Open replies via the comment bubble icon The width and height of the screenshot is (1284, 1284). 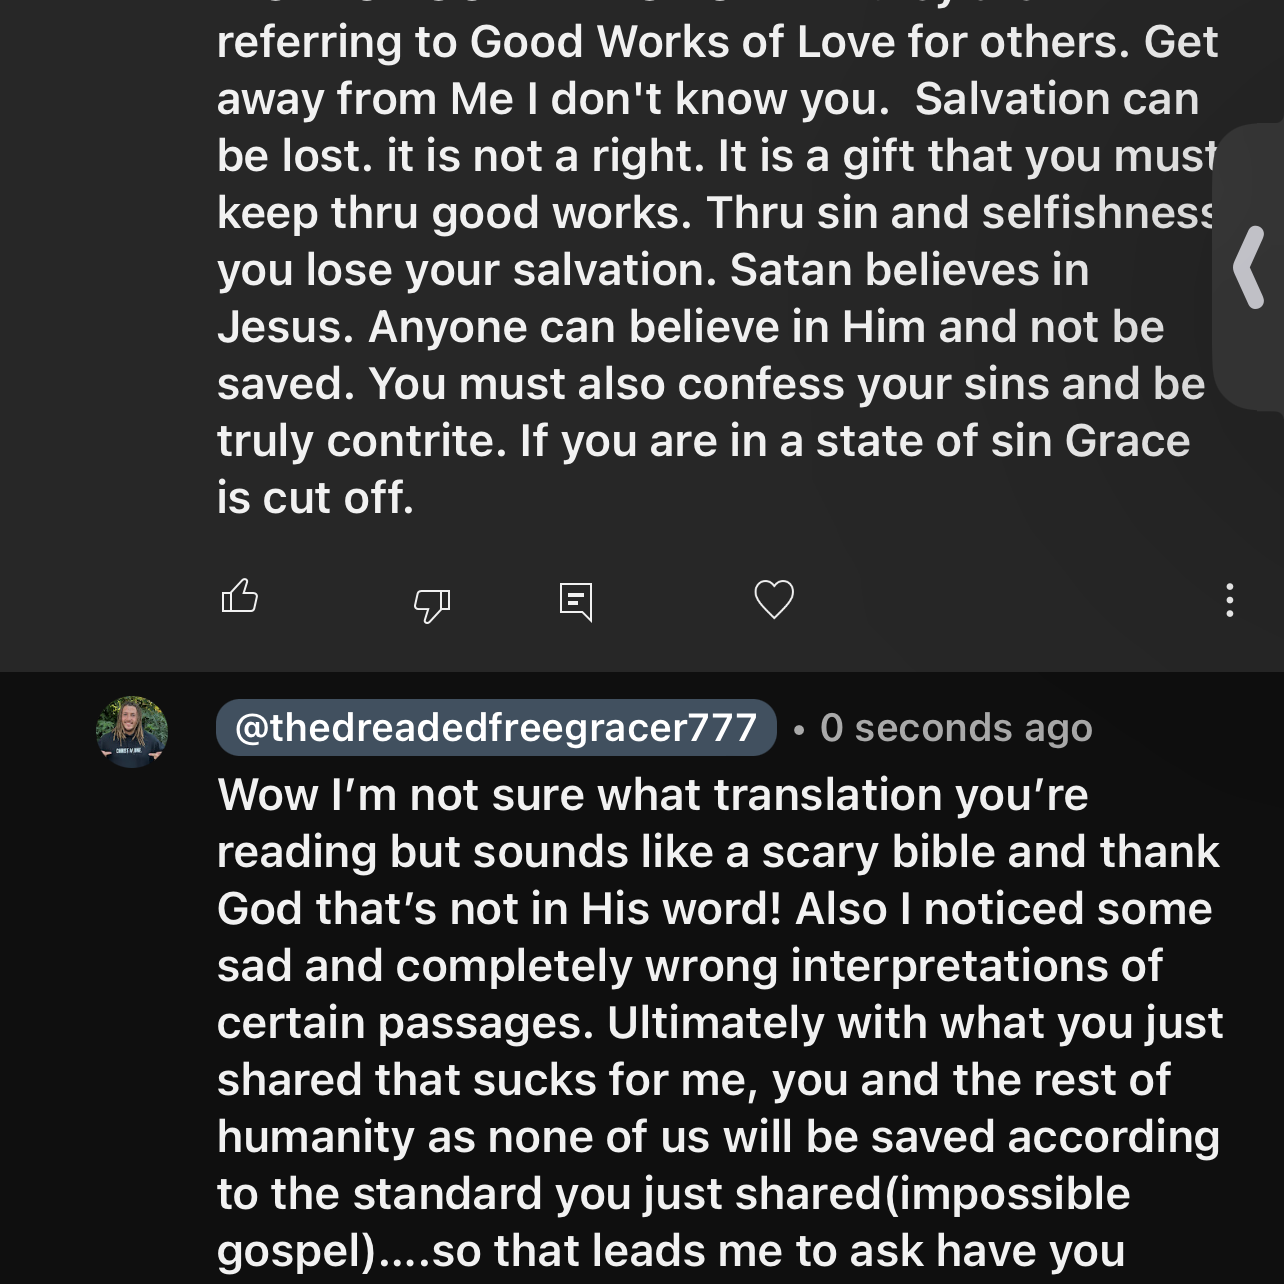coord(576,601)
